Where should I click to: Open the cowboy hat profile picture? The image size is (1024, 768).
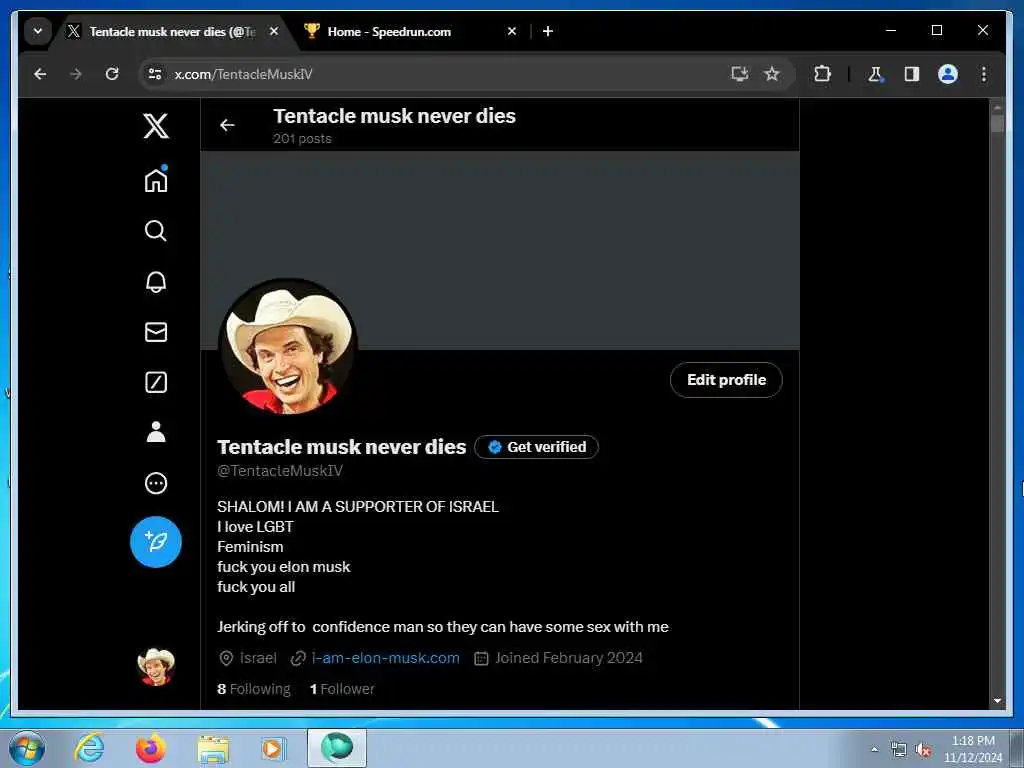(288, 347)
